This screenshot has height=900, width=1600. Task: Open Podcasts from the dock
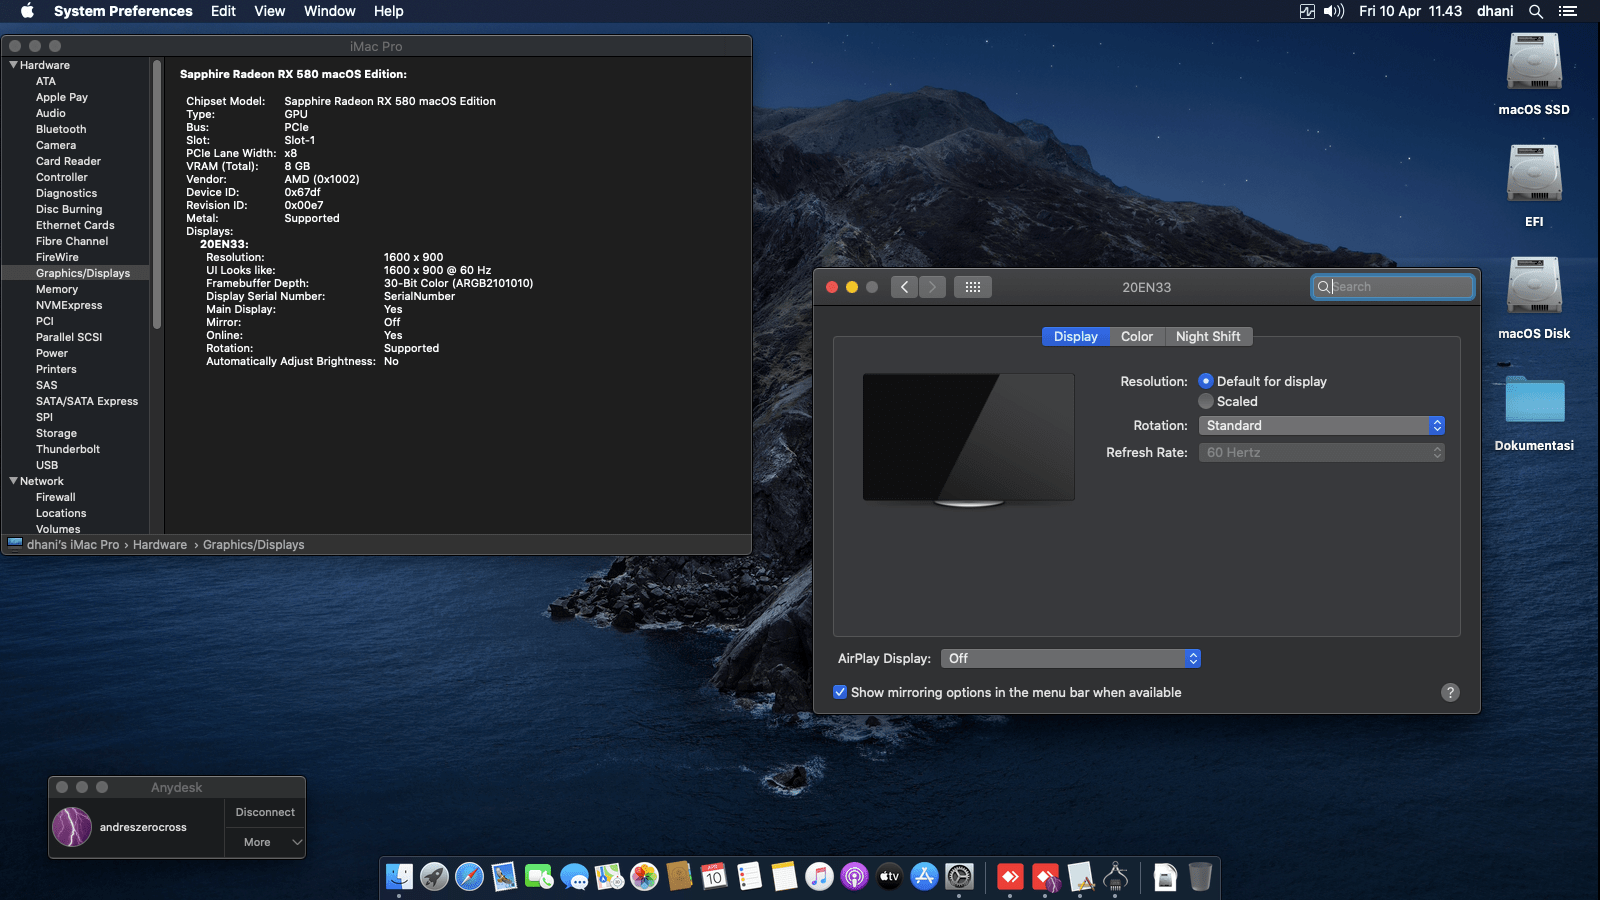(x=854, y=877)
